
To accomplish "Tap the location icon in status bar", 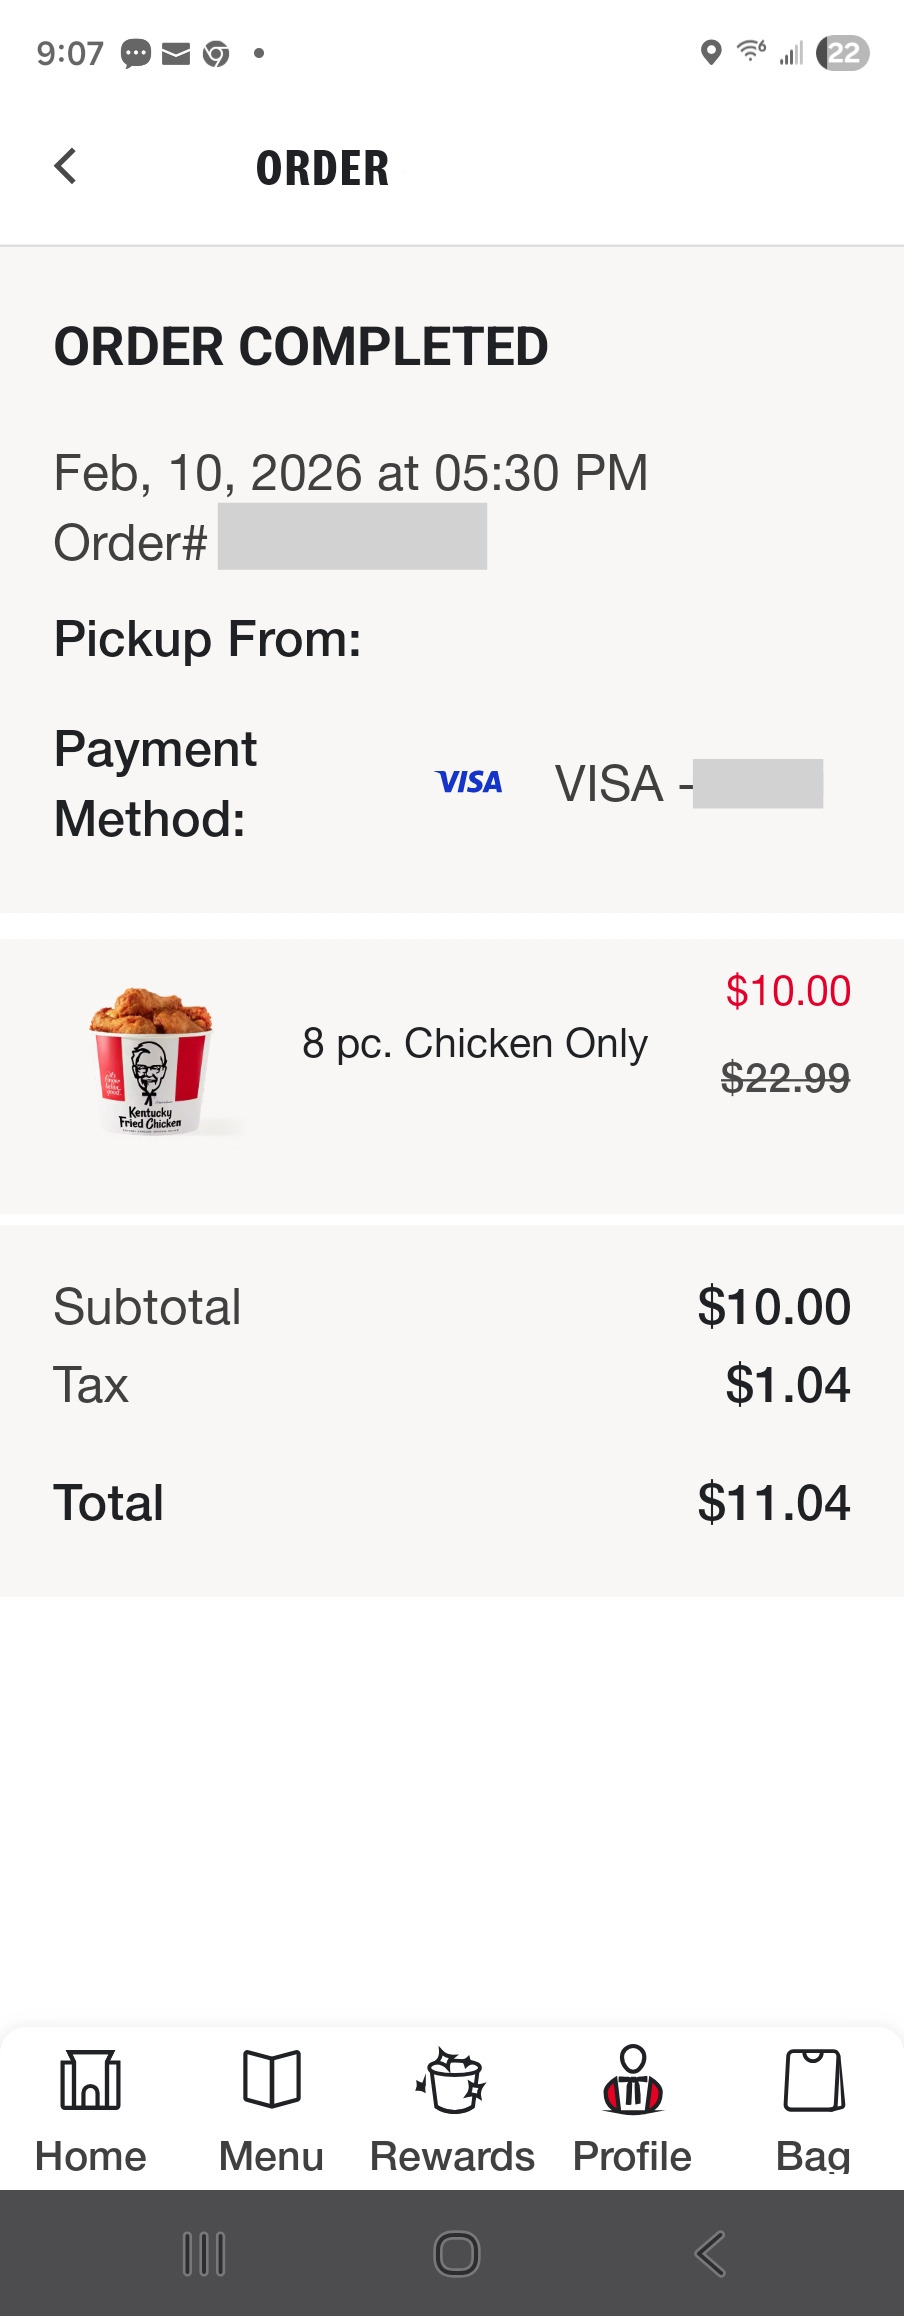I will point(711,52).
